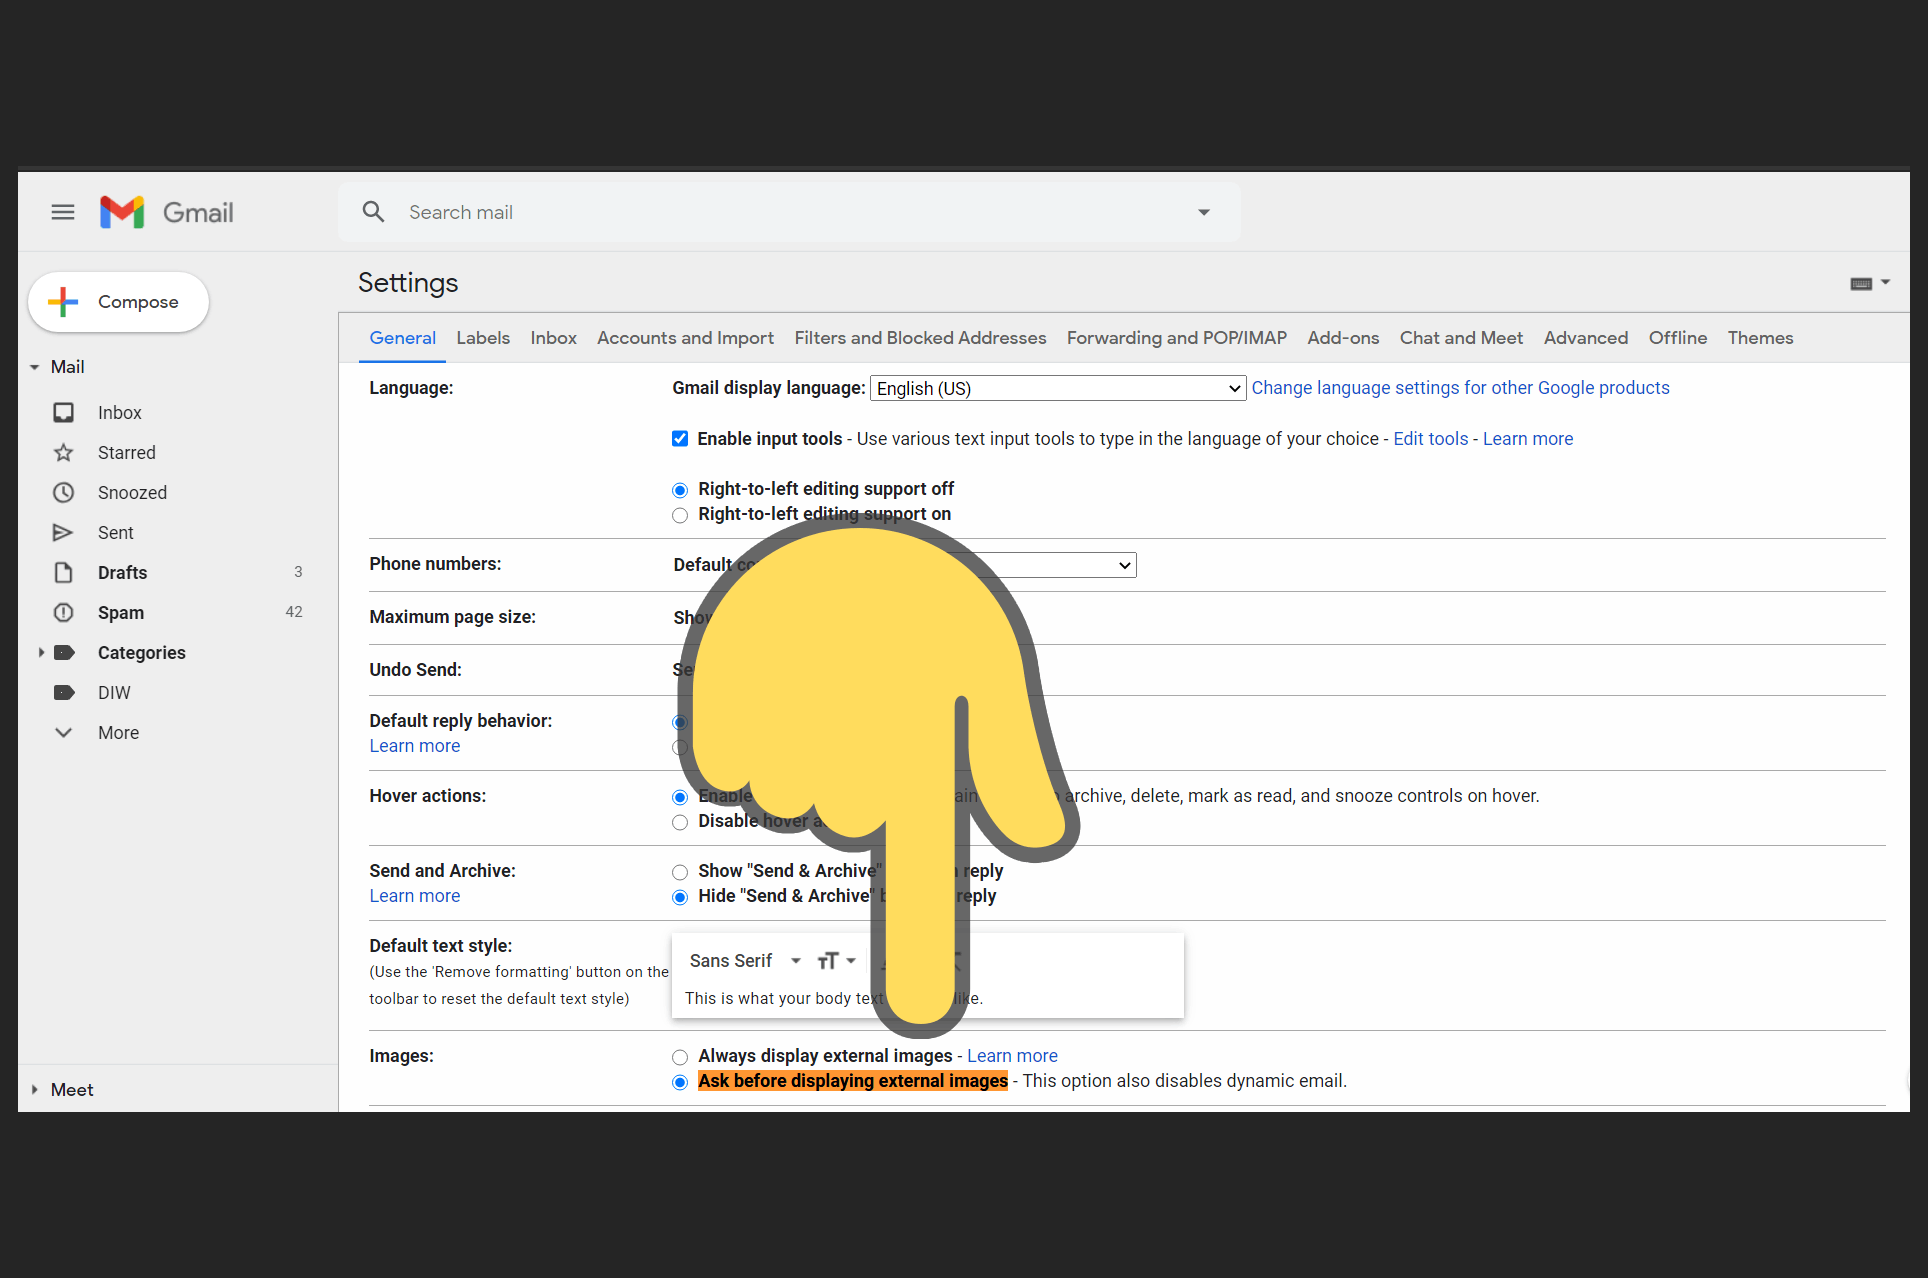Open the Gmail display language dropdown
The width and height of the screenshot is (1928, 1278).
[x=1058, y=389]
